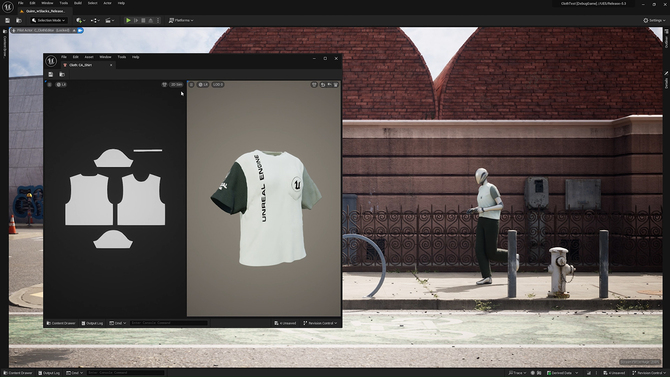
Task: Open Content Browser sidebar tab icon
Action: 5,31
